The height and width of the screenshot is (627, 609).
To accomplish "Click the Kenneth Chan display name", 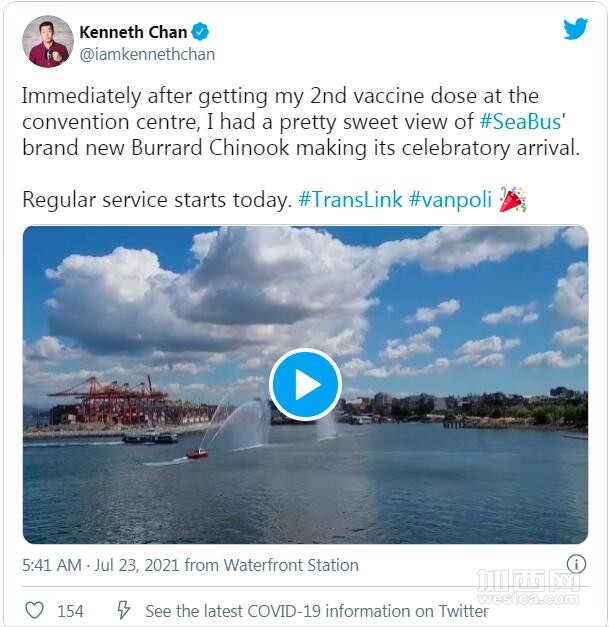I will tap(133, 32).
